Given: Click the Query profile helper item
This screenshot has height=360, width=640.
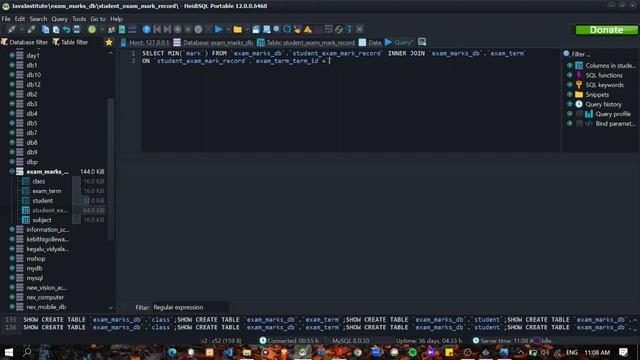Looking at the screenshot, I should (x=613, y=114).
